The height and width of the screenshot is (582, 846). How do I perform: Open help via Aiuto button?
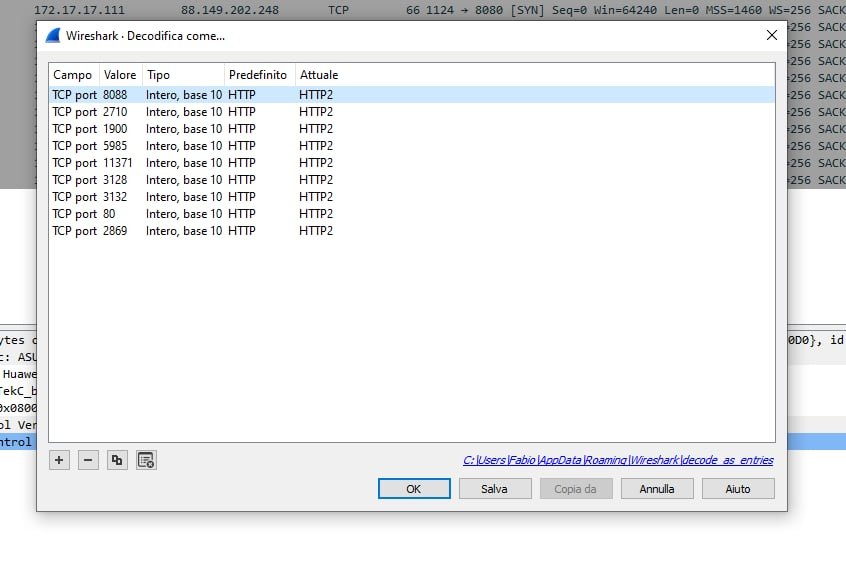(738, 489)
